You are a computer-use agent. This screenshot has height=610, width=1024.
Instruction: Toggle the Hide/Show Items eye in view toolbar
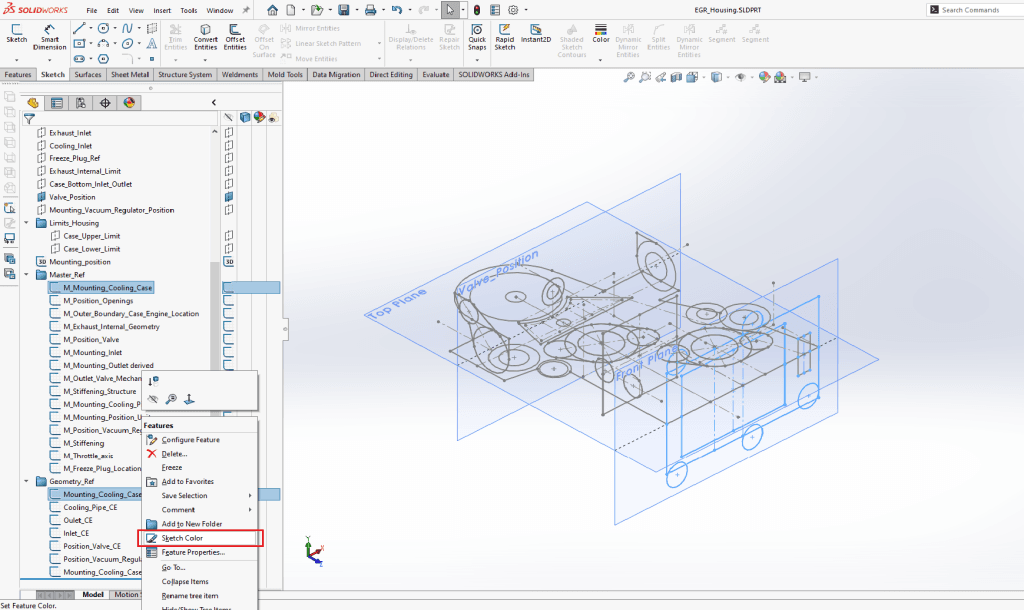741,77
